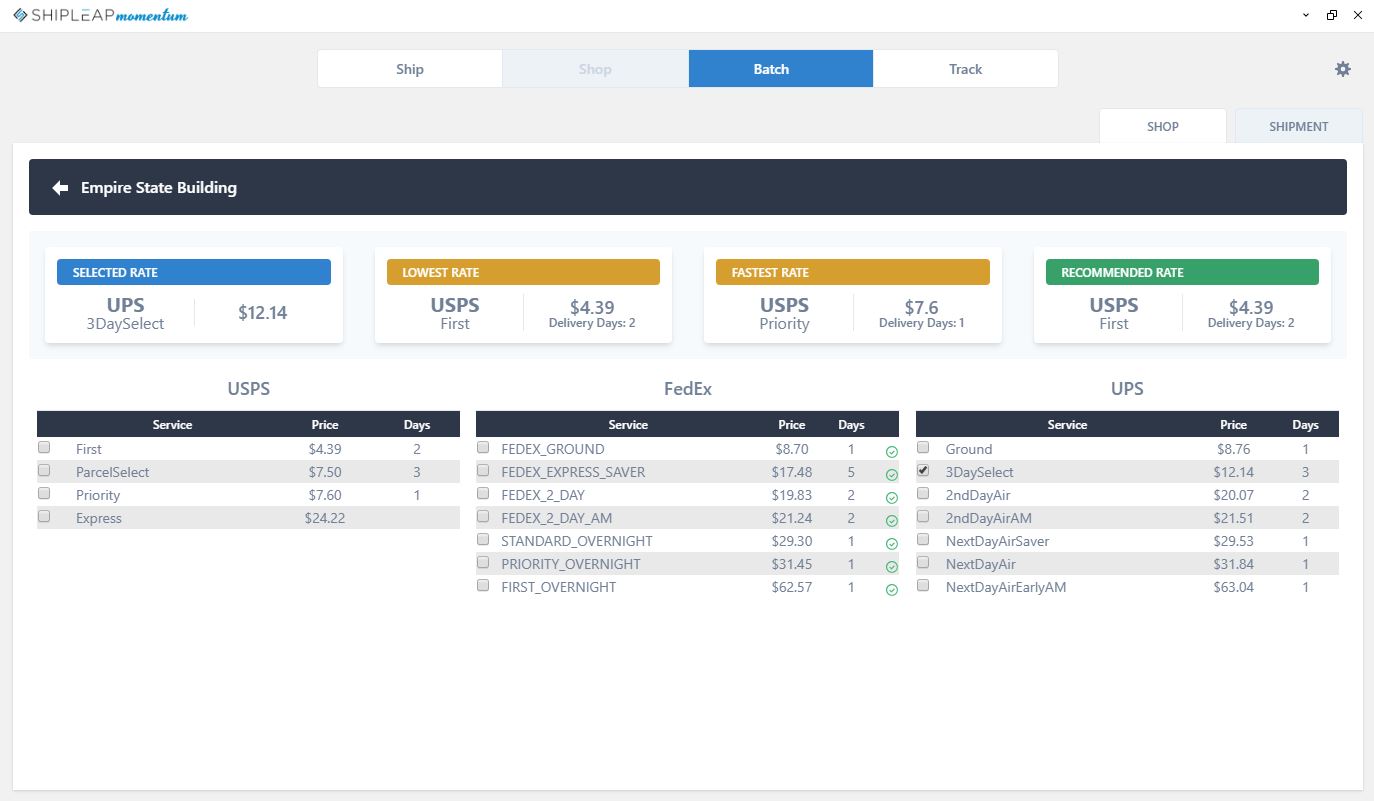Click the FEDEX_EXPRESS_SAVER $17.48 price
Screen dimensions: 1374x801
point(792,472)
